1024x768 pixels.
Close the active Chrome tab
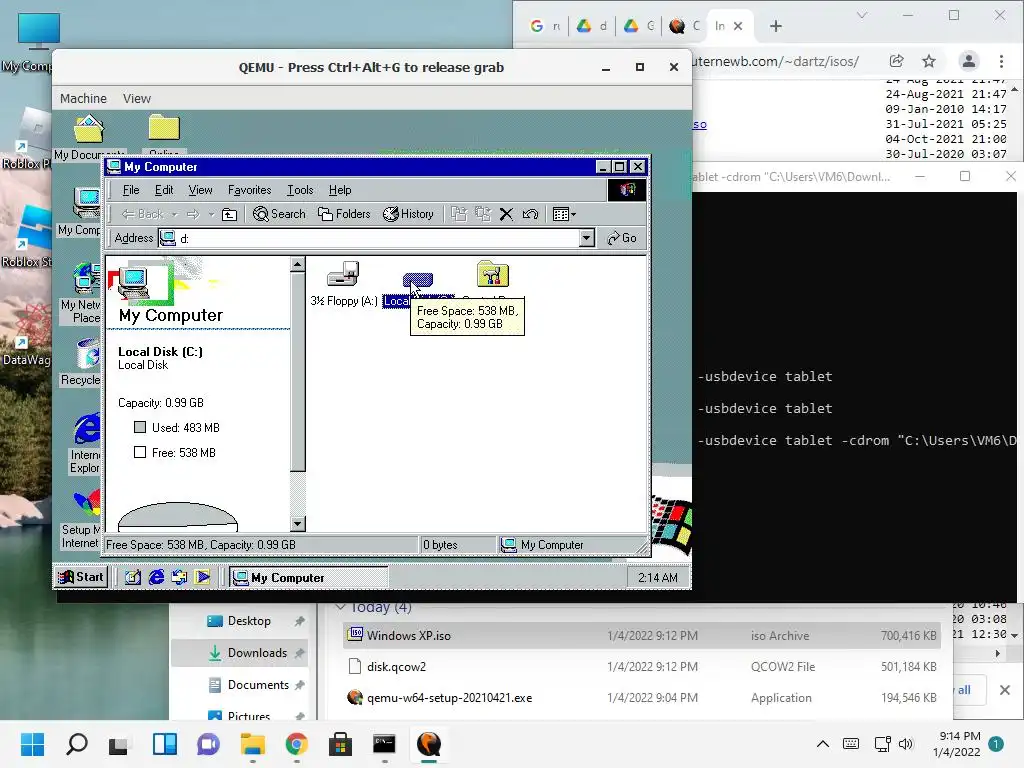[x=738, y=26]
